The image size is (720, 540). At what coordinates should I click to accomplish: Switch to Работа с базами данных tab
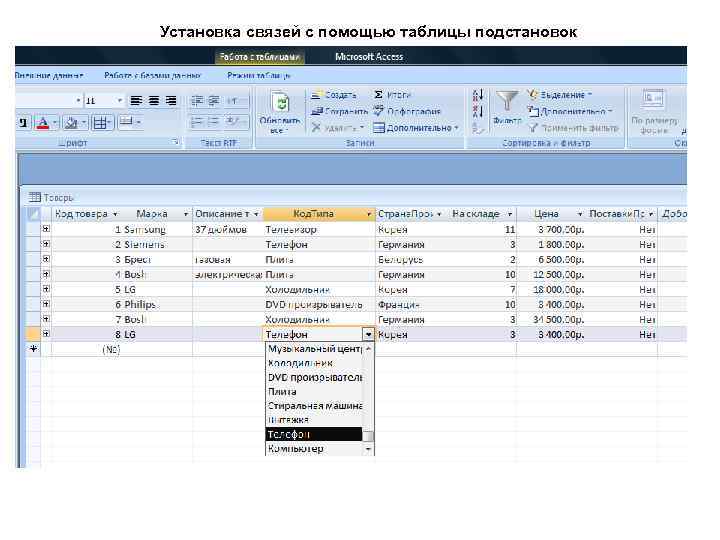152,75
